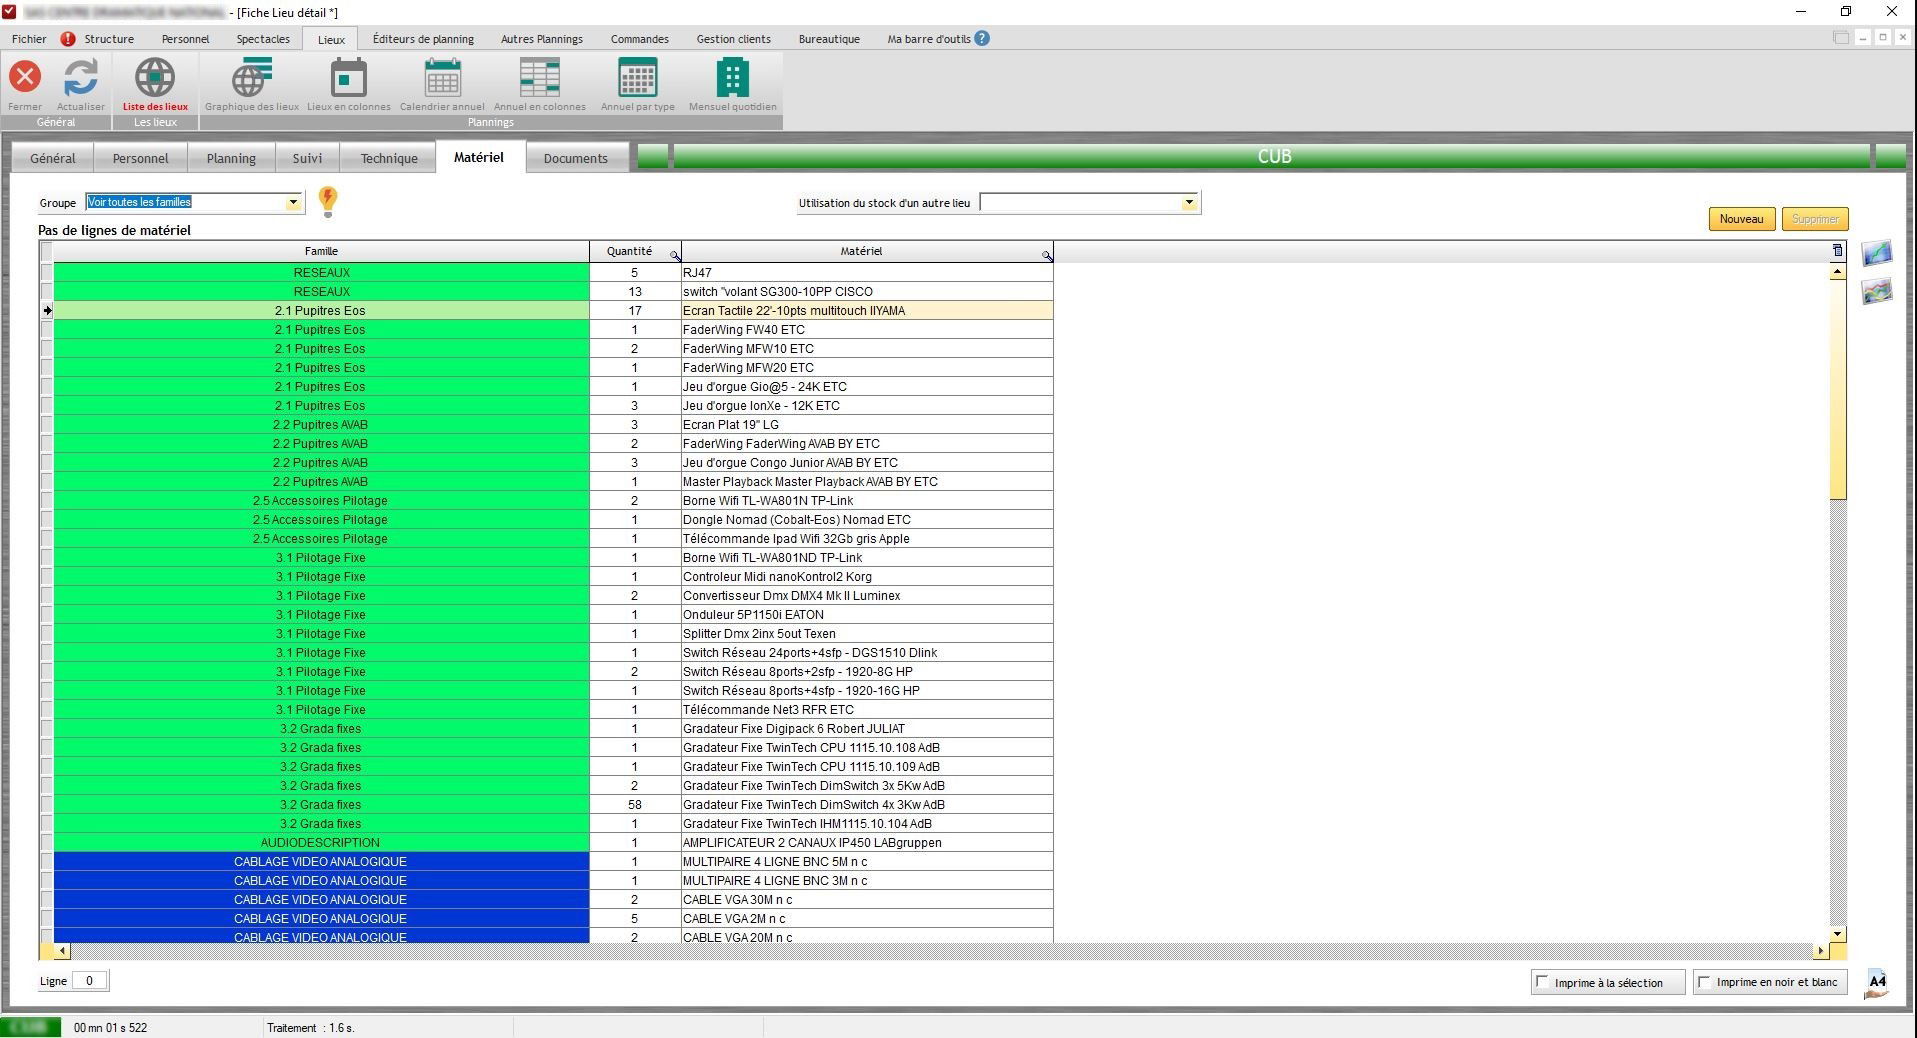Click the Ligne number field

[x=89, y=981]
